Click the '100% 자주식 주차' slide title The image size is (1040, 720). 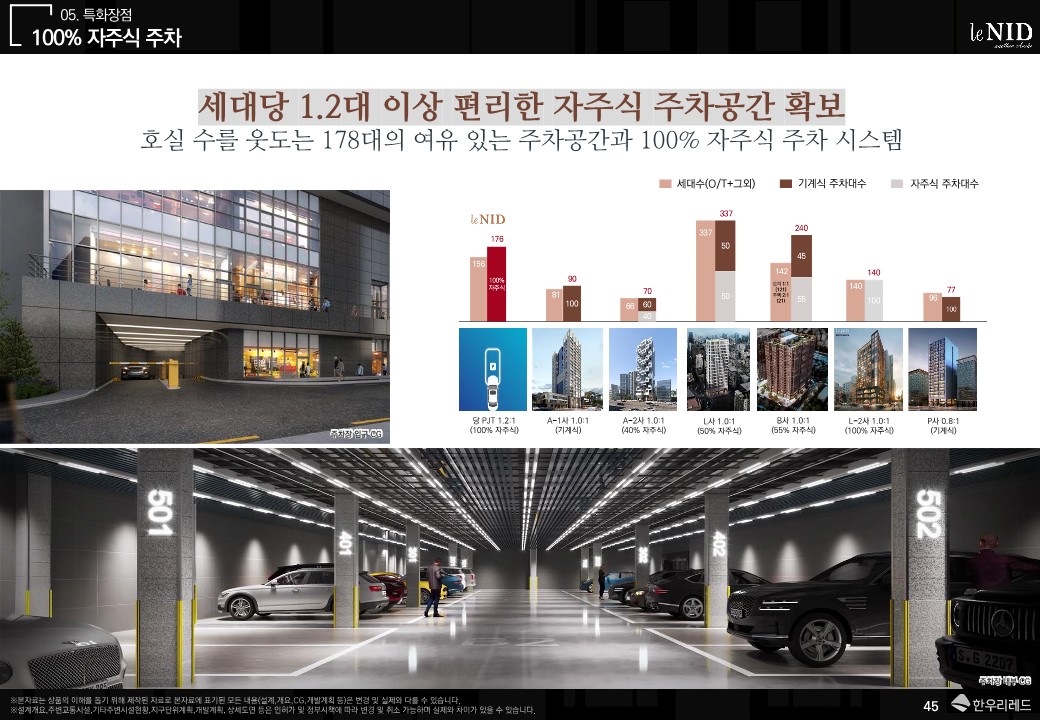[x=107, y=38]
